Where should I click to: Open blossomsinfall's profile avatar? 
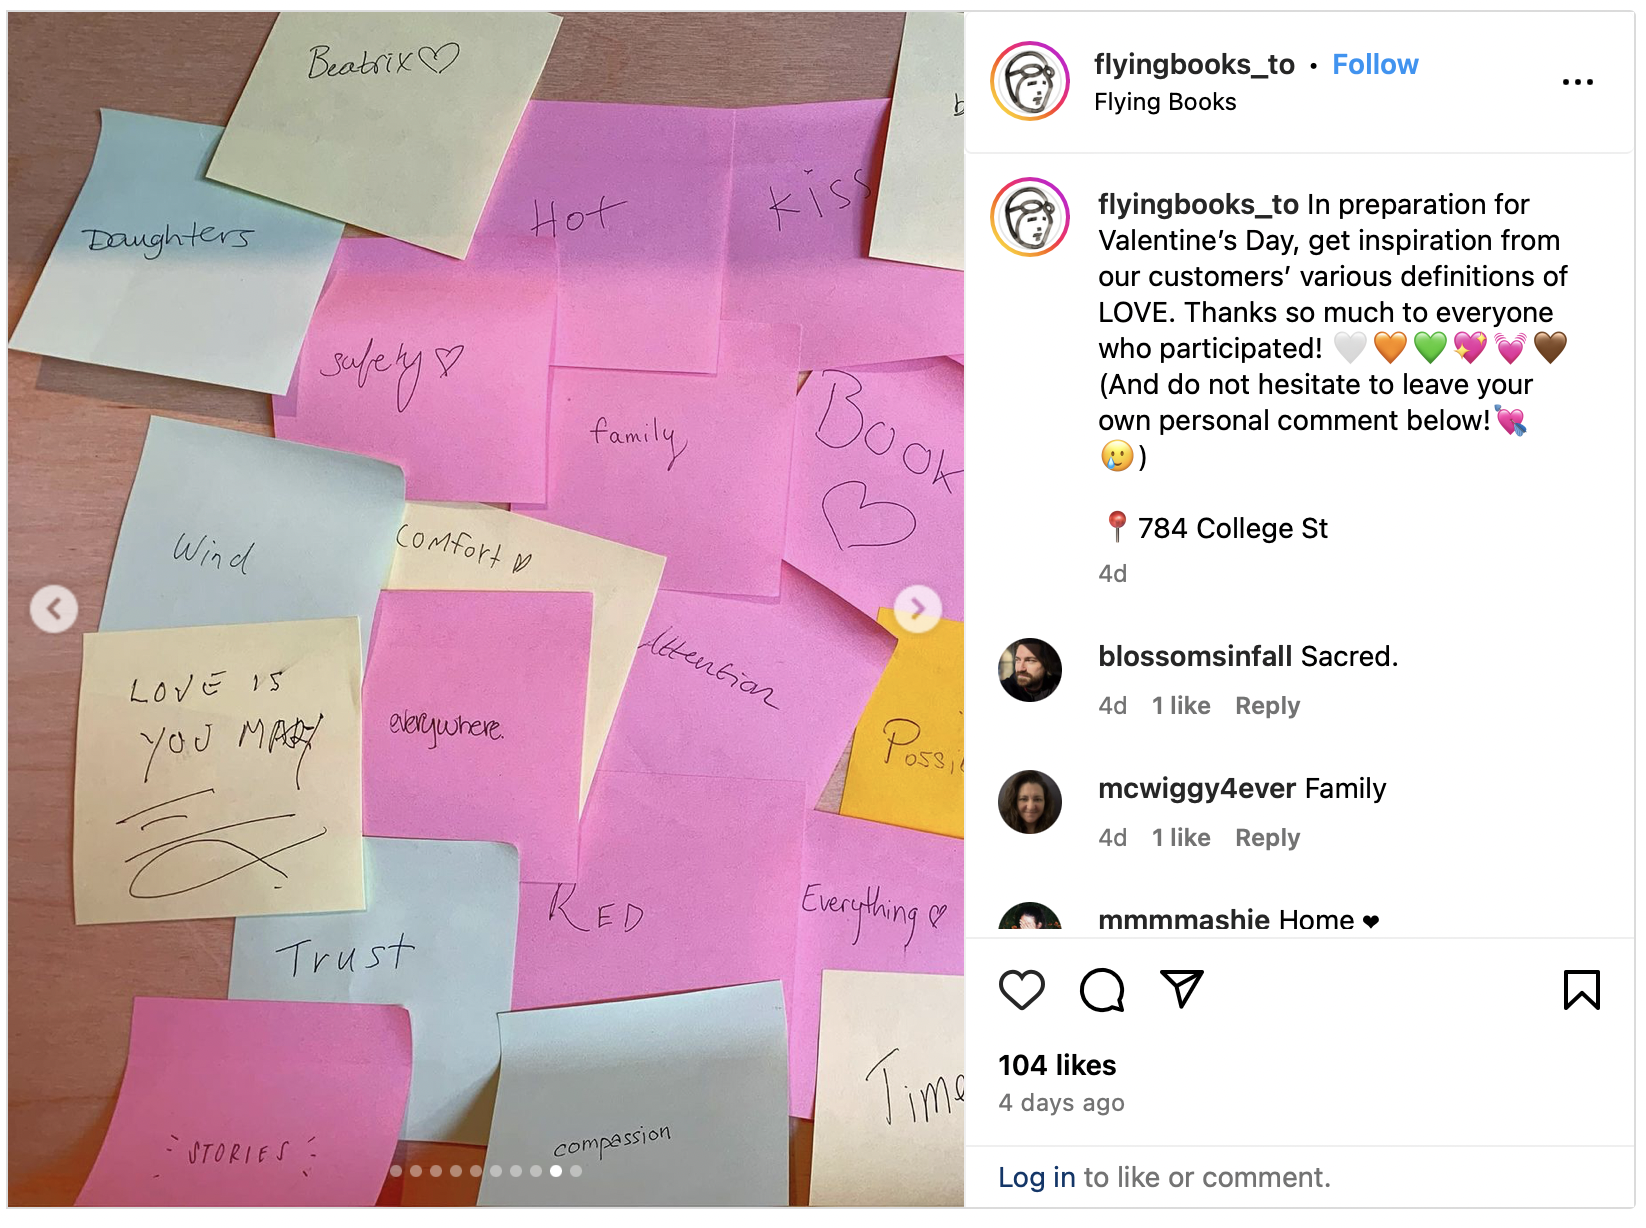(1030, 670)
